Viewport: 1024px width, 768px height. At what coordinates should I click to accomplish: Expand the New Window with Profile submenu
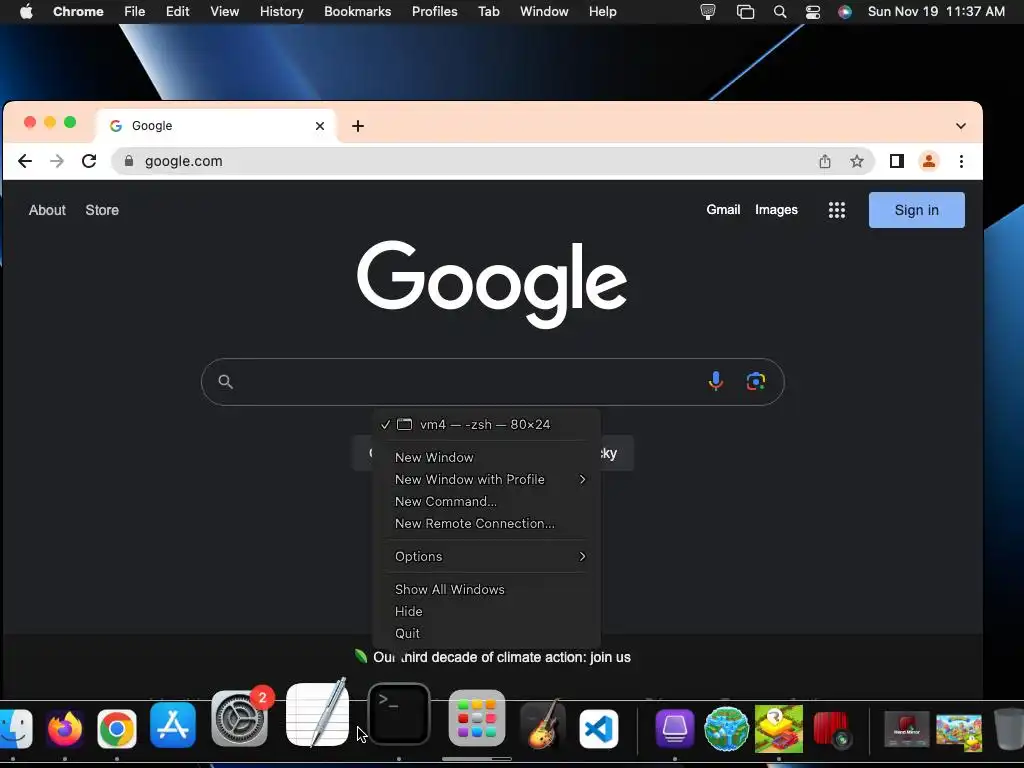pyautogui.click(x=486, y=479)
